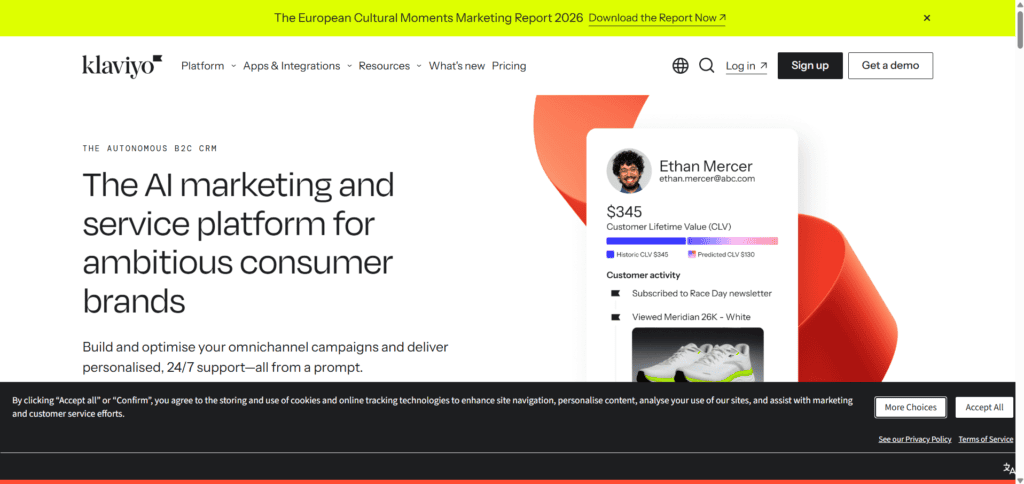Click the flag icon beside Viewed Meridian 26K
Screen dimensions: 1024x484
pos(615,317)
